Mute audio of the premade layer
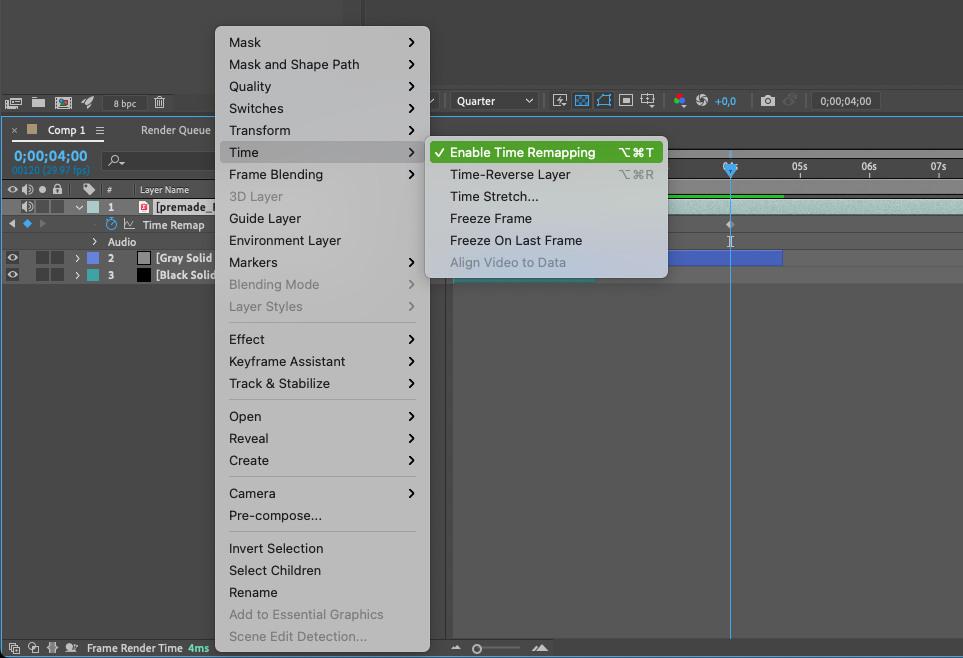The height and width of the screenshot is (658, 963). (x=27, y=207)
